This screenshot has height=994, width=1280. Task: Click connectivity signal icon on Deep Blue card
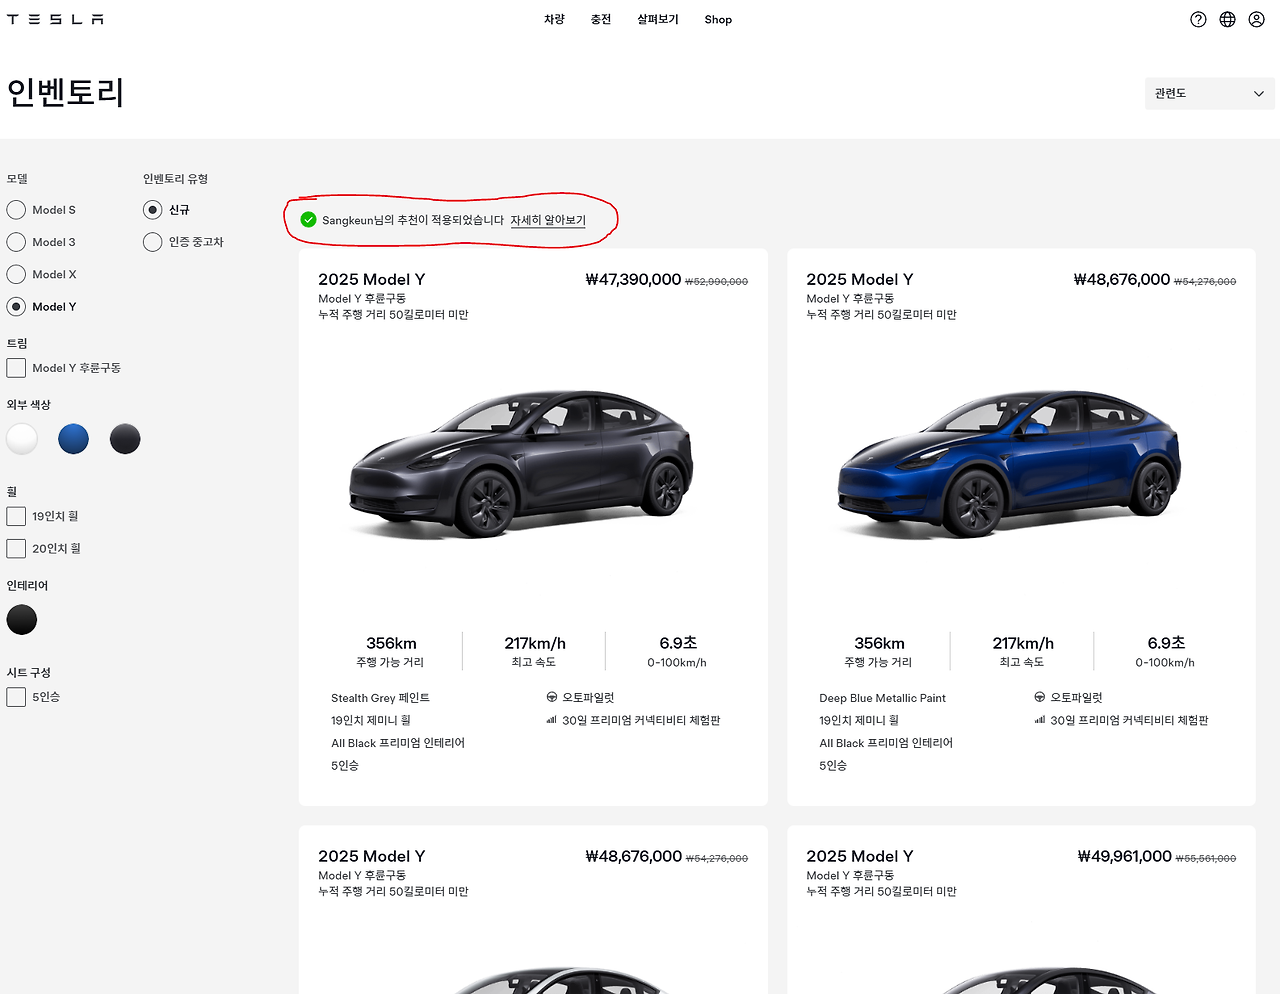(x=1040, y=719)
